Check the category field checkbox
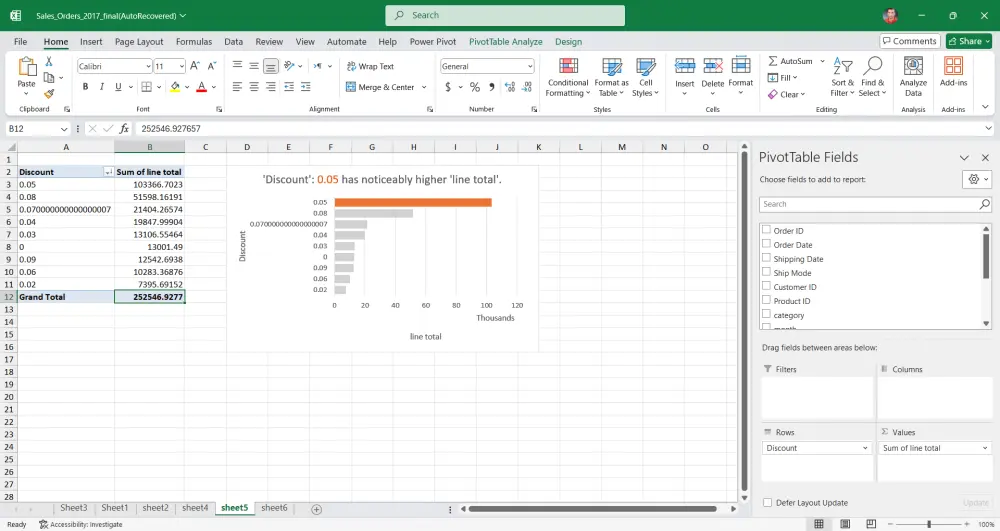Viewport: 1000px width, 531px height. tap(767, 314)
